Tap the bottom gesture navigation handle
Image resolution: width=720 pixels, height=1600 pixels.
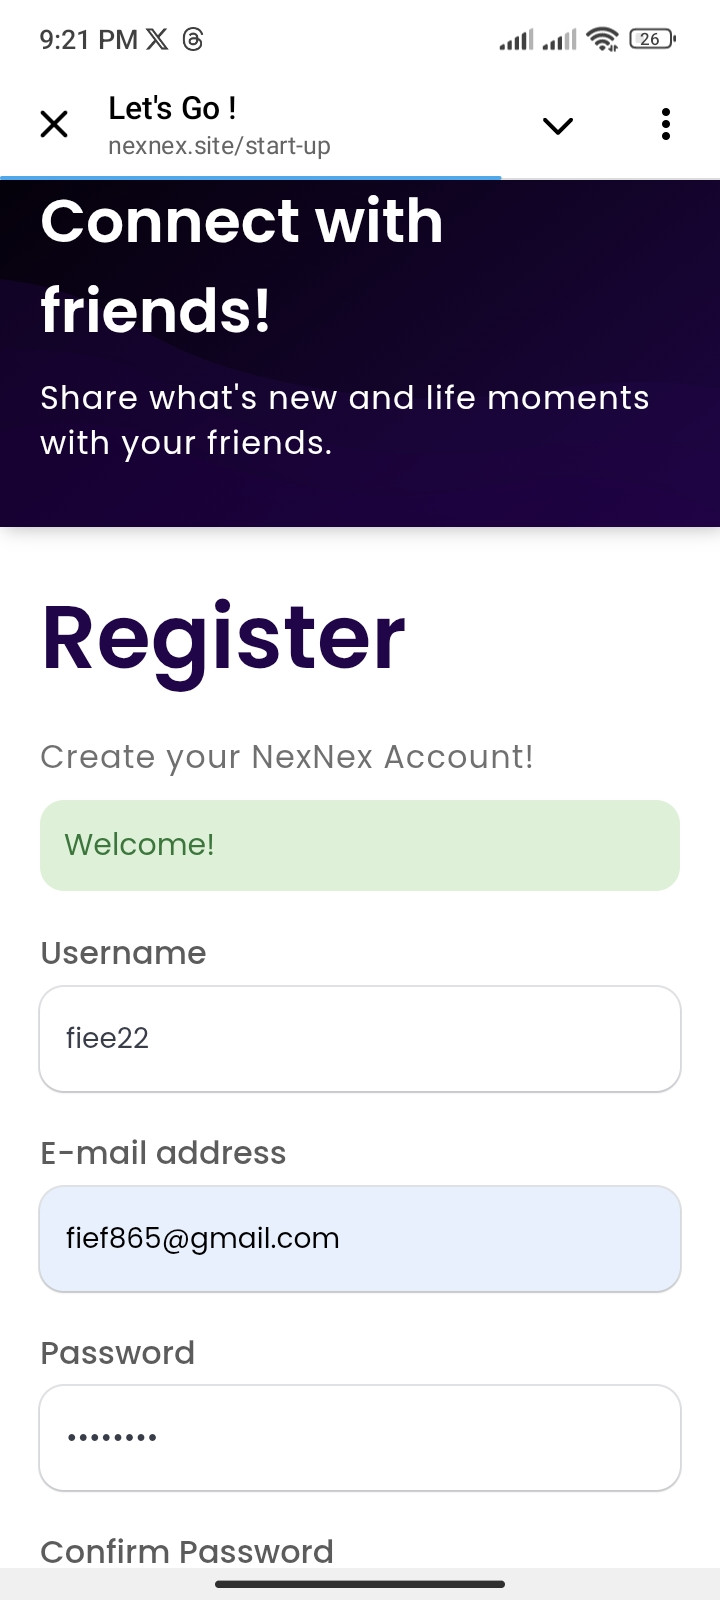[360, 1584]
